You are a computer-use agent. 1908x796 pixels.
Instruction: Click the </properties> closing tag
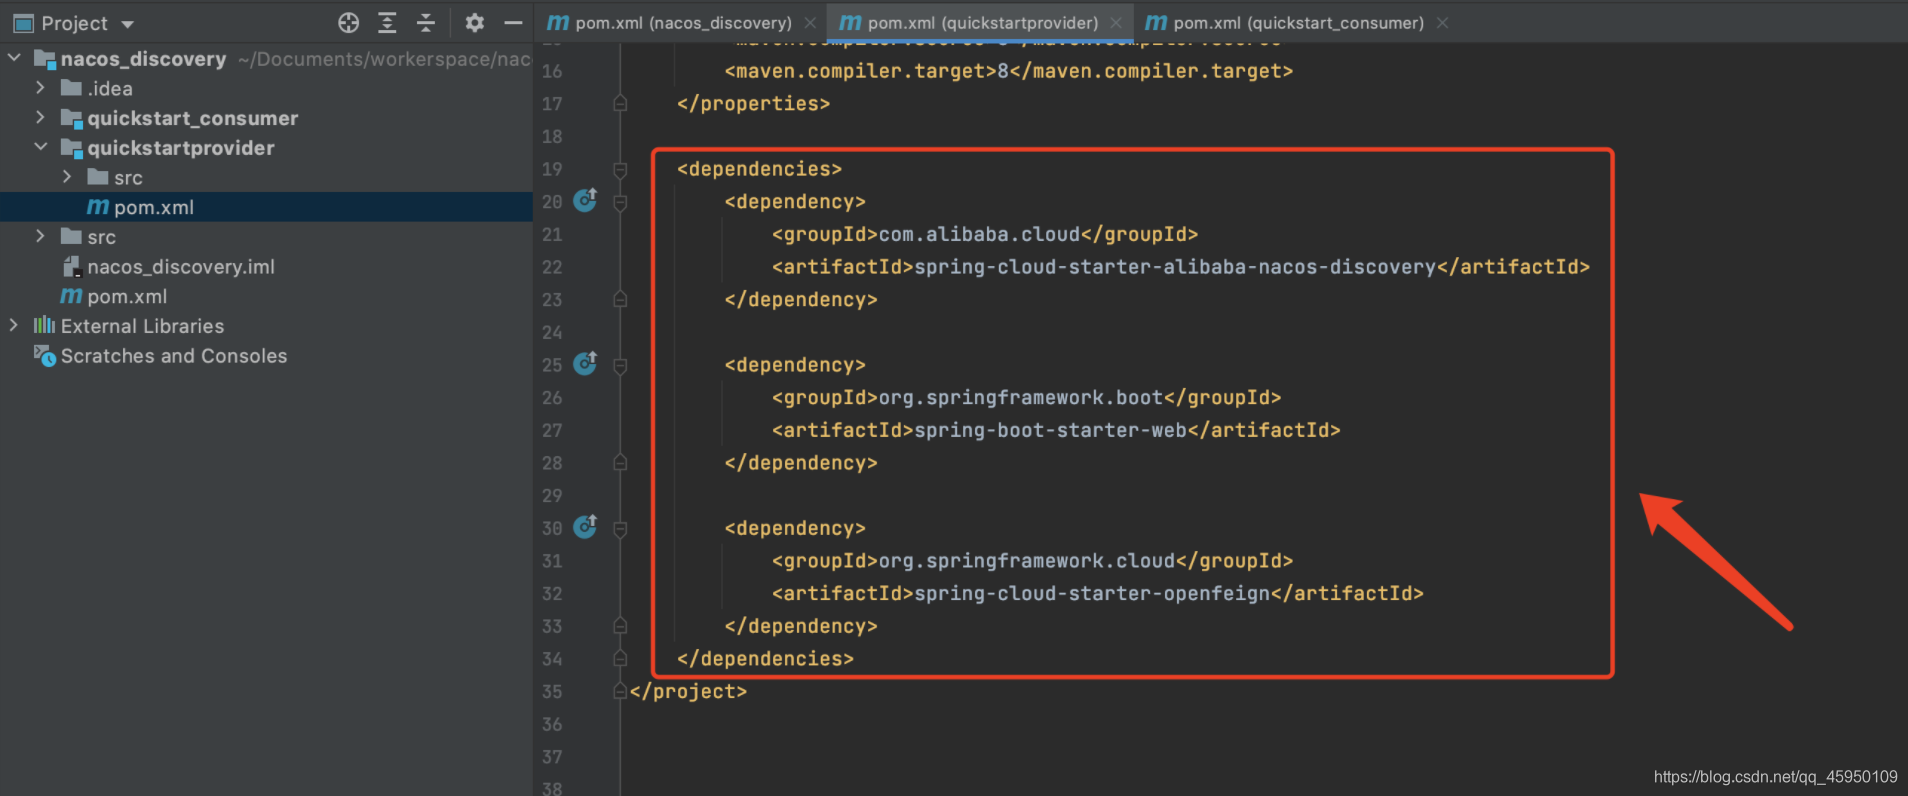pos(753,104)
